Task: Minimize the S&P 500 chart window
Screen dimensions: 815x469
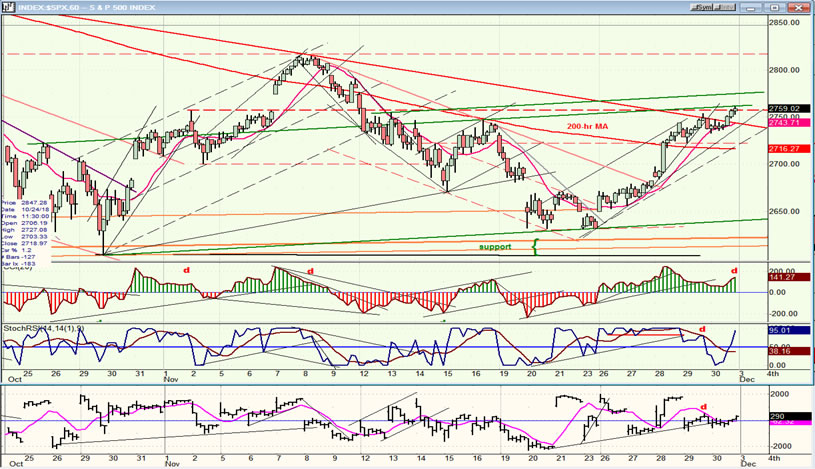Action: [x=752, y=7]
